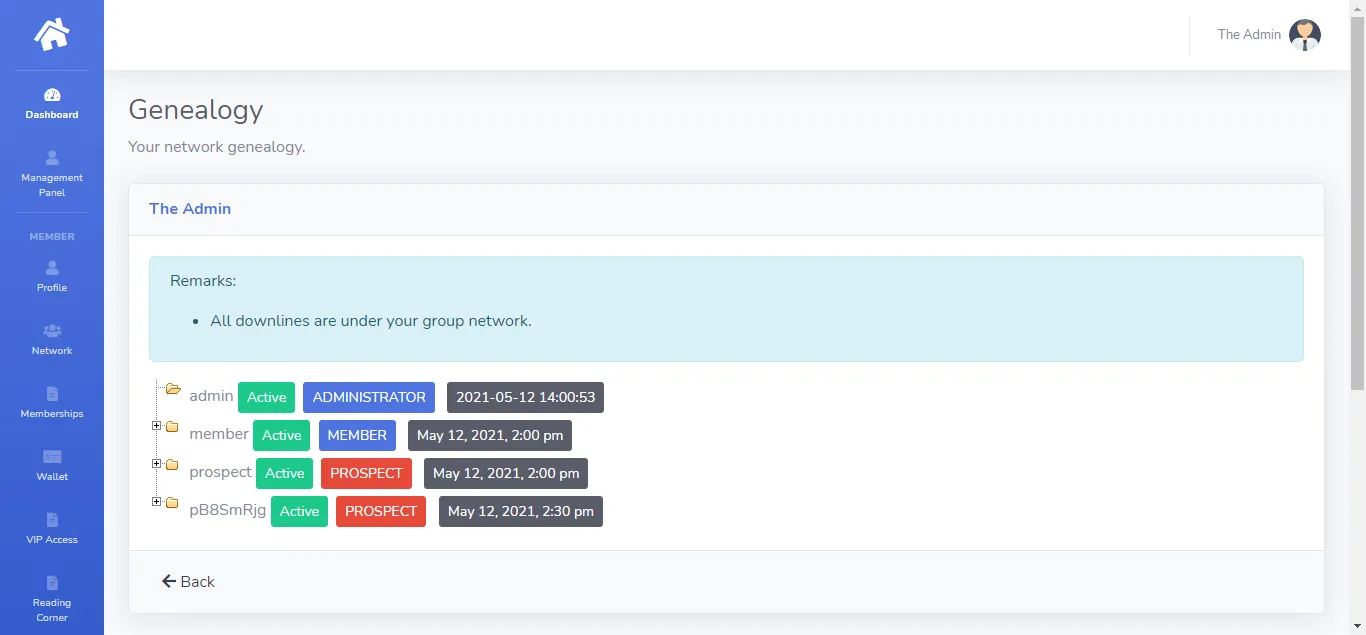The height and width of the screenshot is (635, 1366).
Task: Click the admin user avatar
Action: pos(1304,35)
